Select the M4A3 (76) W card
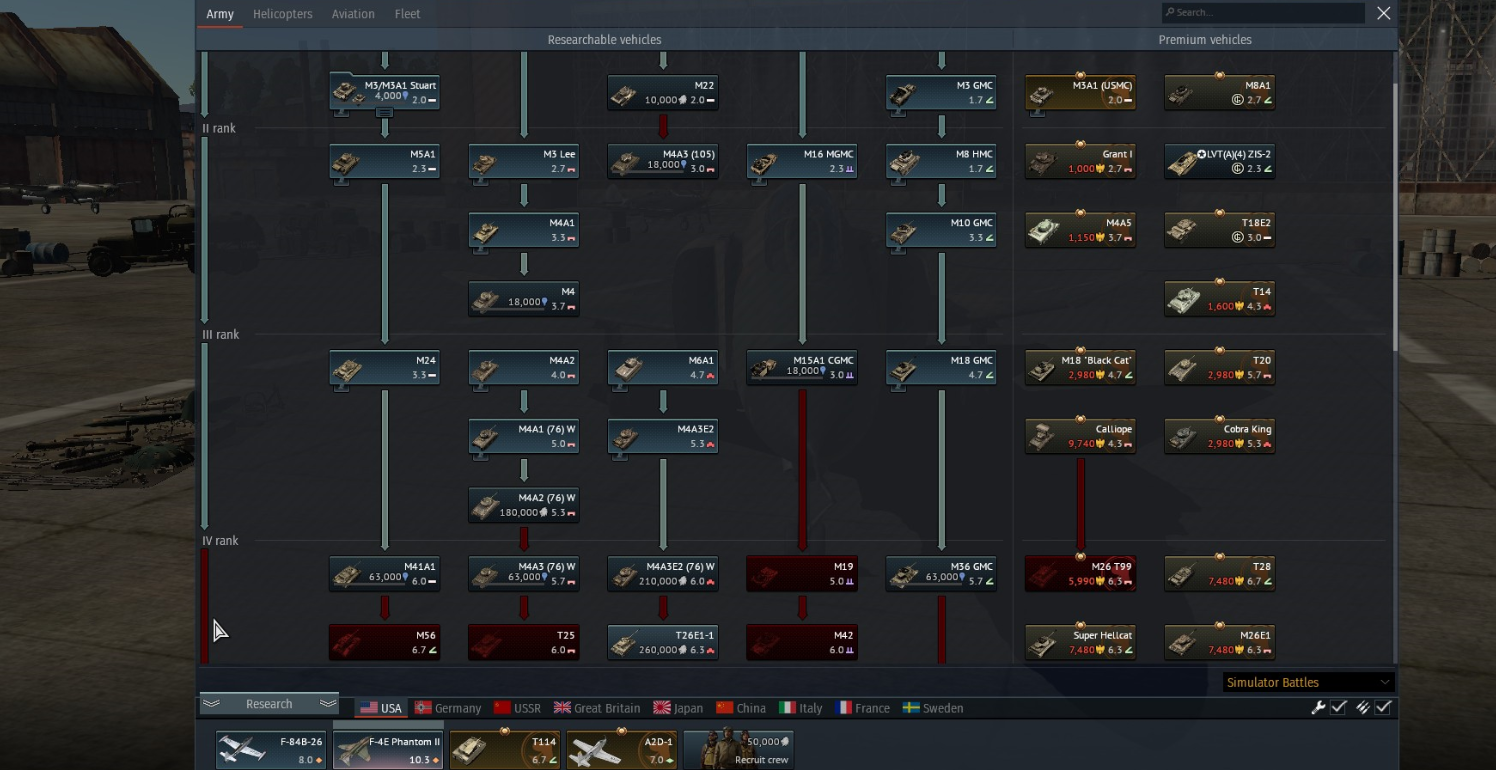Screen dimensions: 1496x770 (x=524, y=574)
